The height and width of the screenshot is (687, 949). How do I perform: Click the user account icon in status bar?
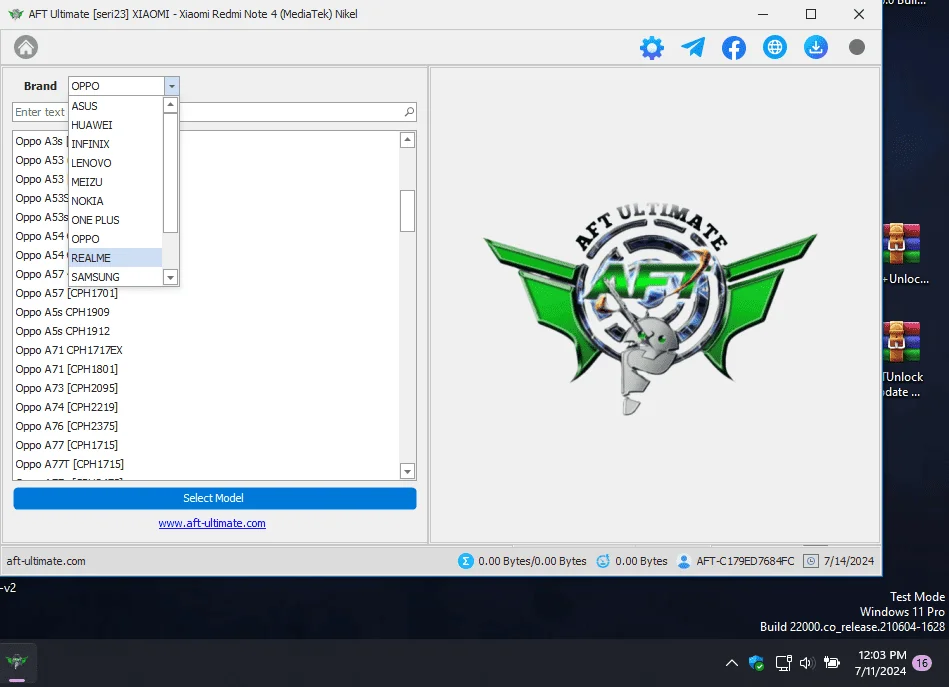pos(684,561)
